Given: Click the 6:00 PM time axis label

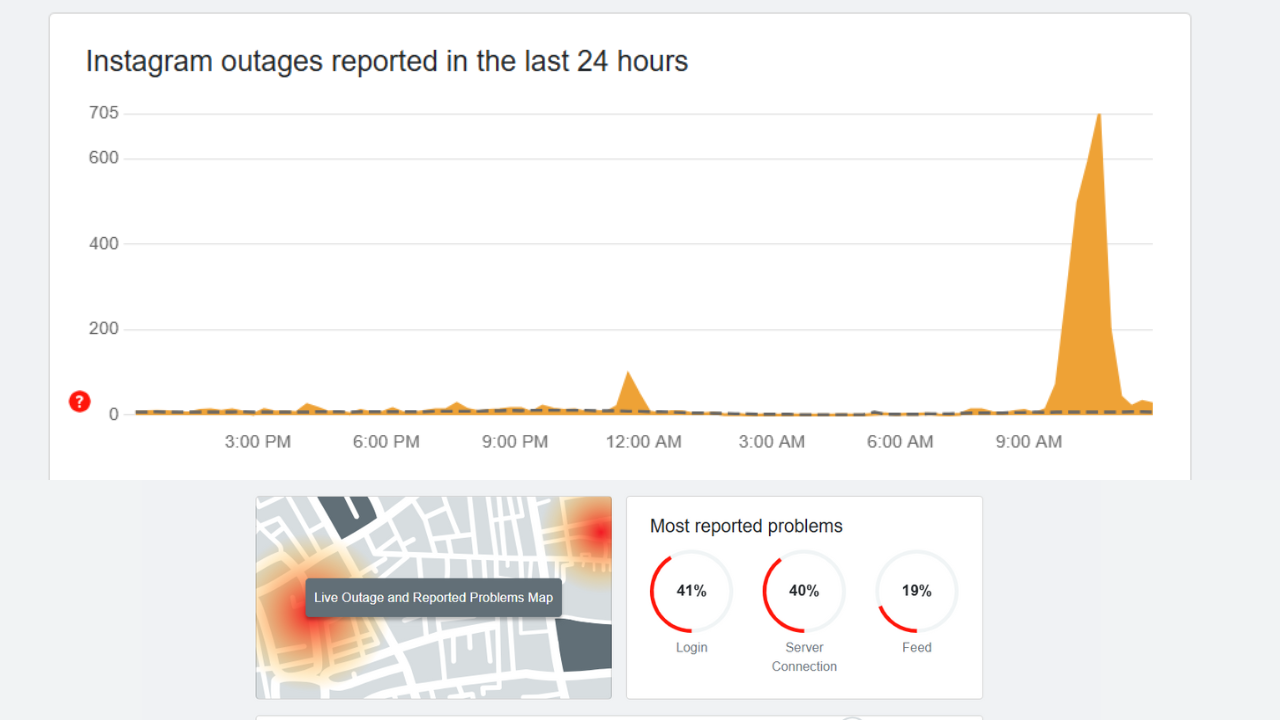Looking at the screenshot, I should [x=386, y=442].
